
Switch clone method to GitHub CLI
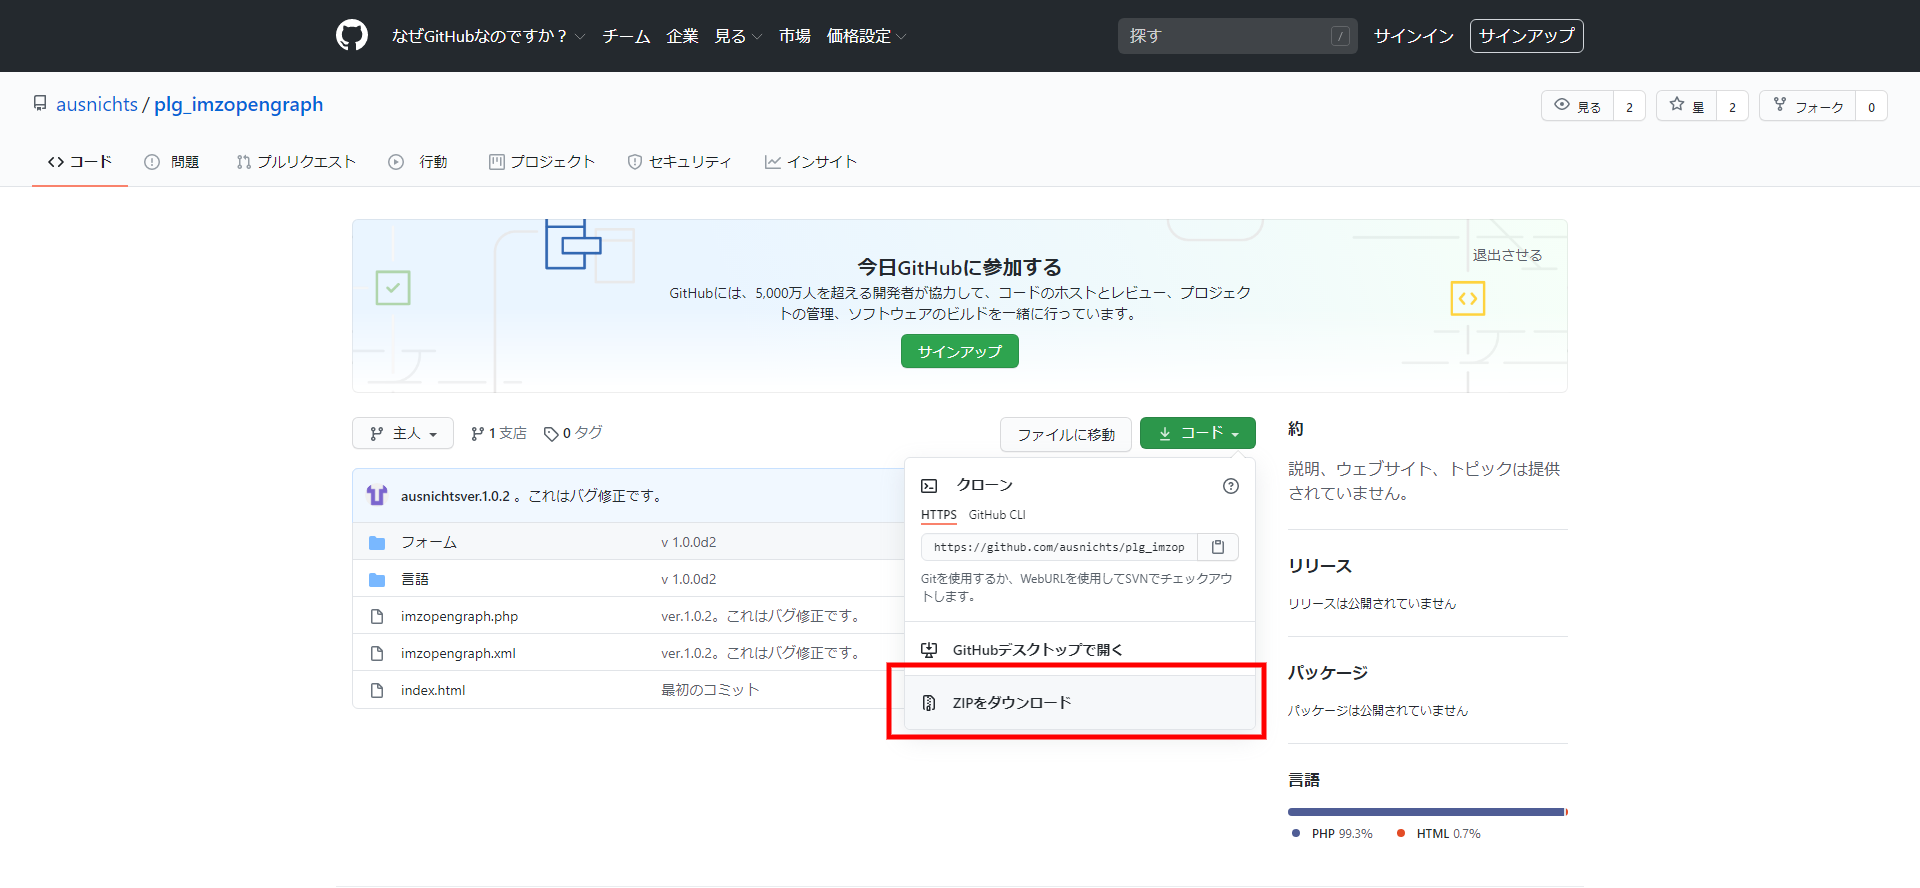(x=996, y=515)
